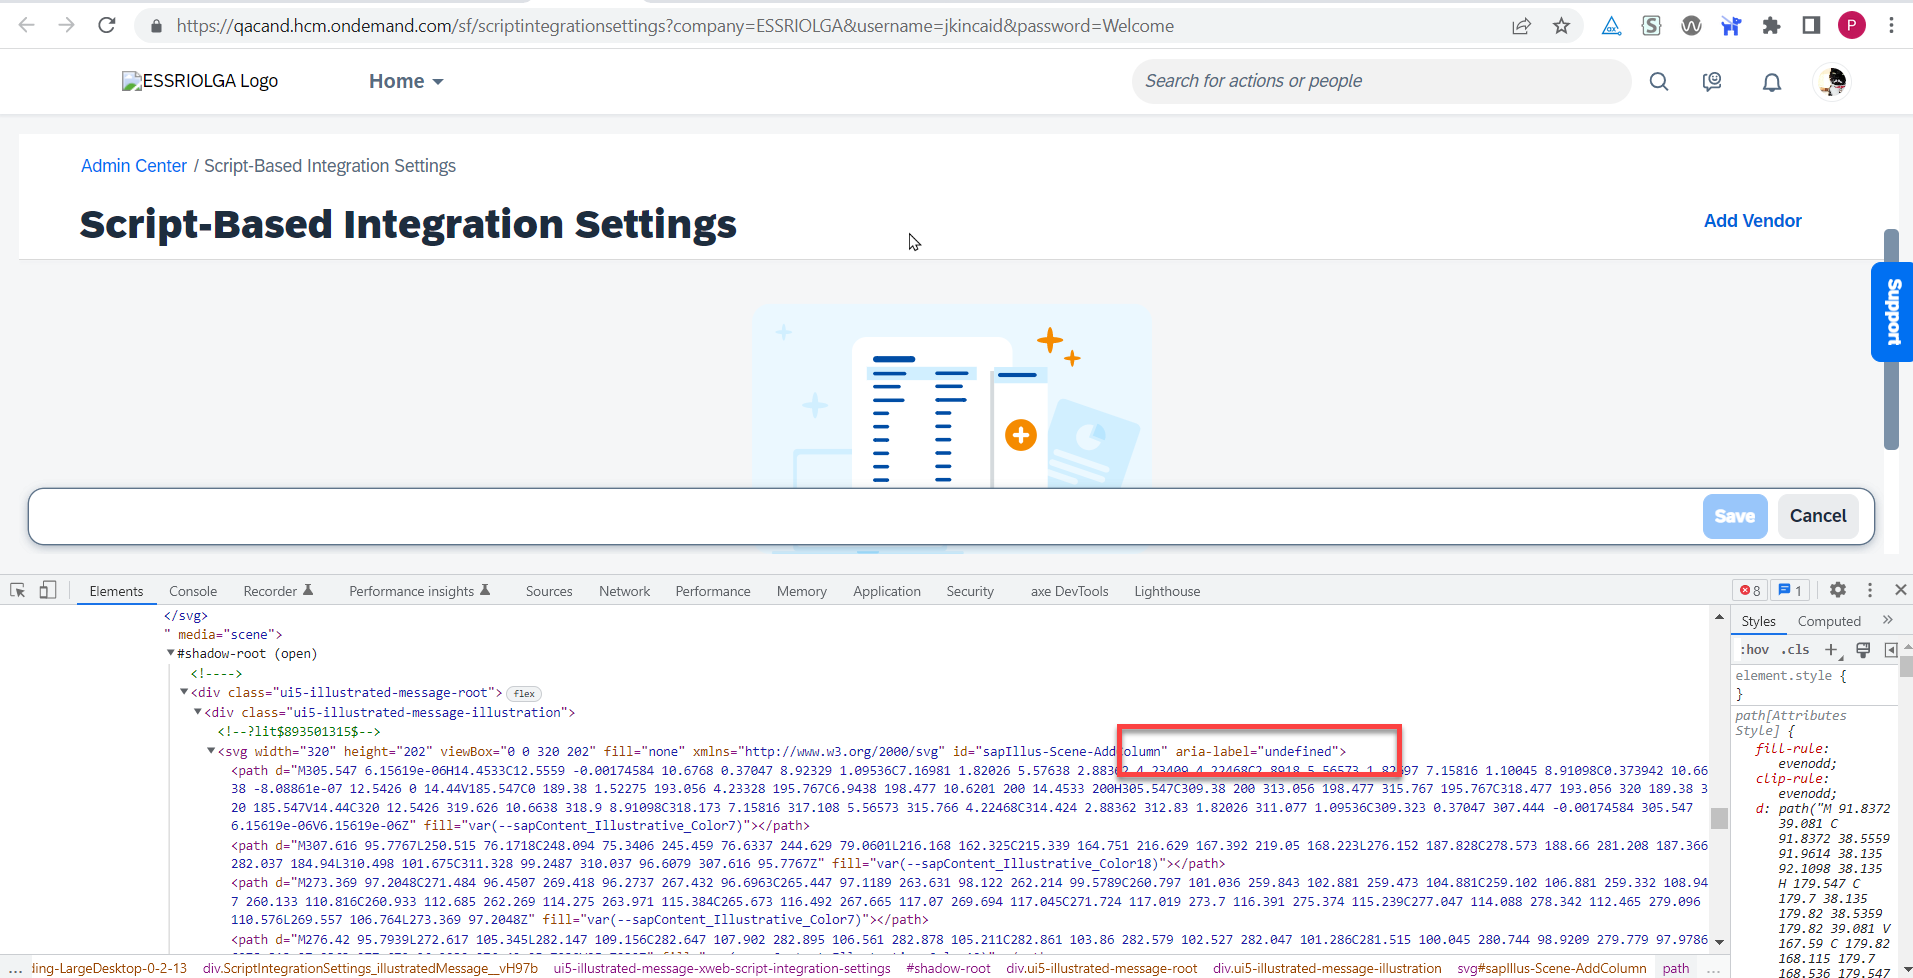
Task: Add a new style rule with plus icon
Action: 1831,649
